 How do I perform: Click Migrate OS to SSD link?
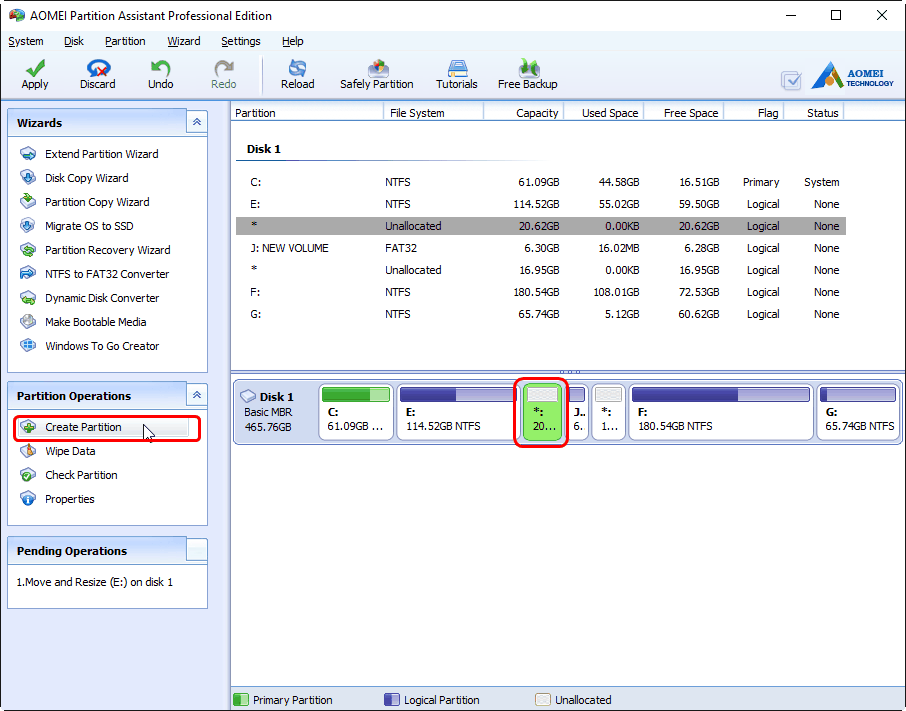89,226
